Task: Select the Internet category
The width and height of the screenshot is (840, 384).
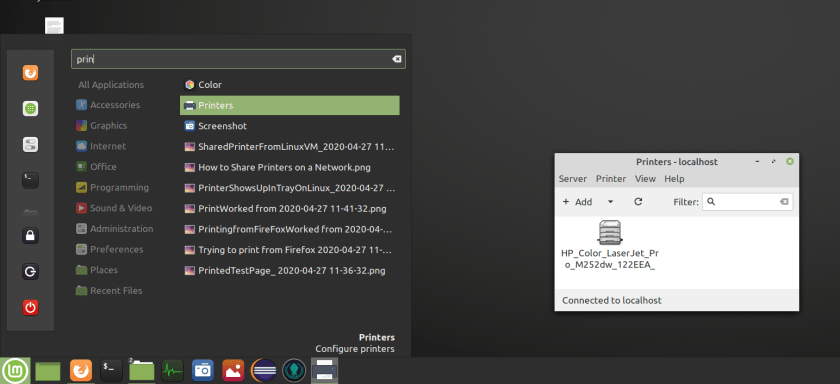Action: 101,146
